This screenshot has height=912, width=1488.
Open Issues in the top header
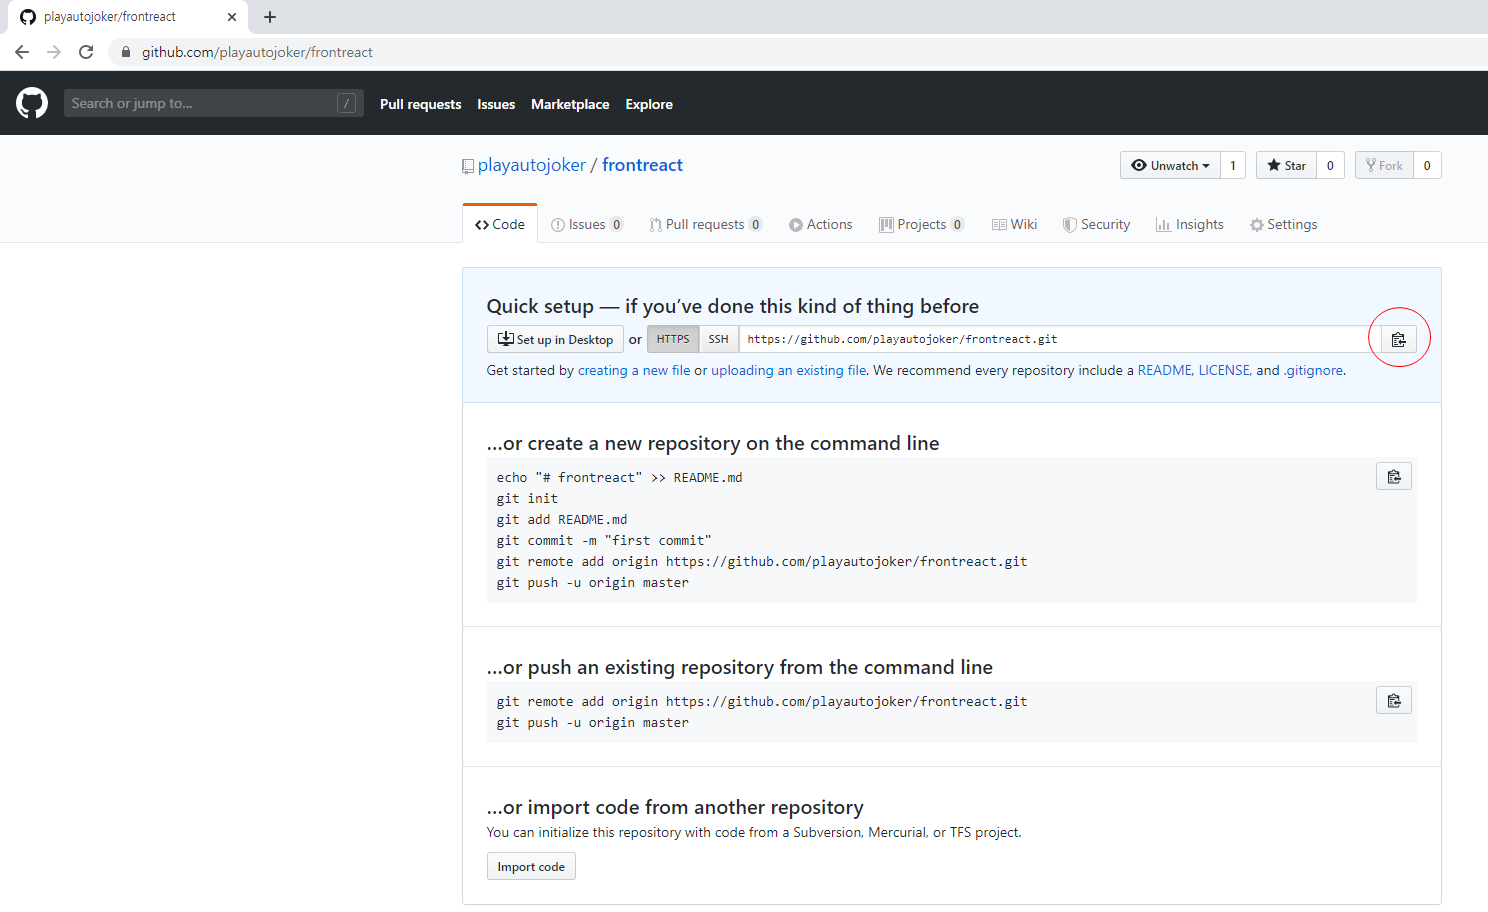pyautogui.click(x=496, y=104)
